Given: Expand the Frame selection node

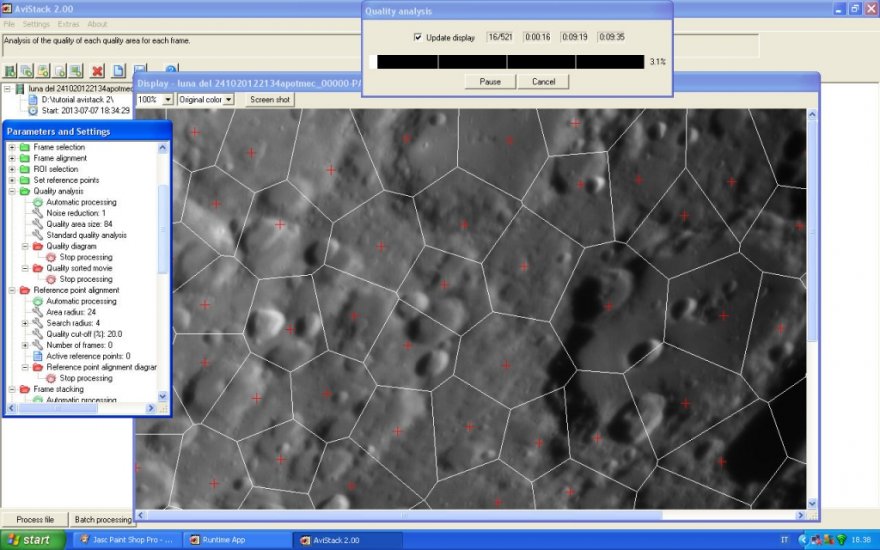Looking at the screenshot, I should coord(12,147).
